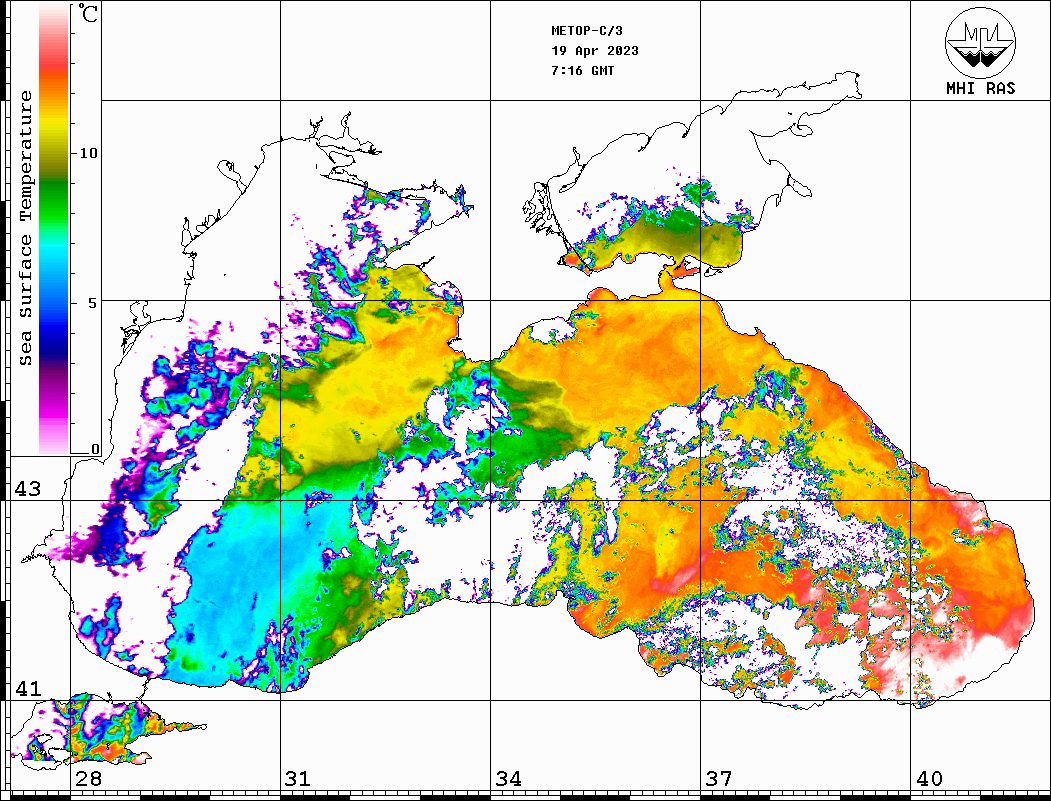Click the longitude label '31'
The height and width of the screenshot is (801, 1051).
pos(298,778)
